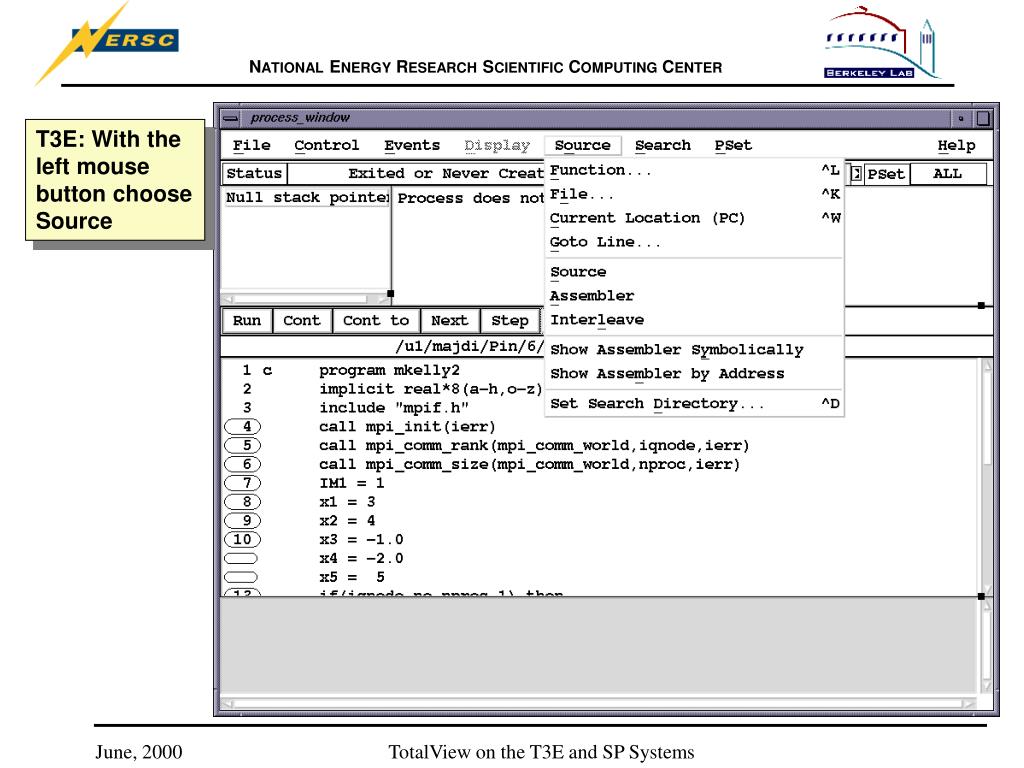Select Show Assembler Symbolically
The image size is (1024, 768).
click(694, 349)
